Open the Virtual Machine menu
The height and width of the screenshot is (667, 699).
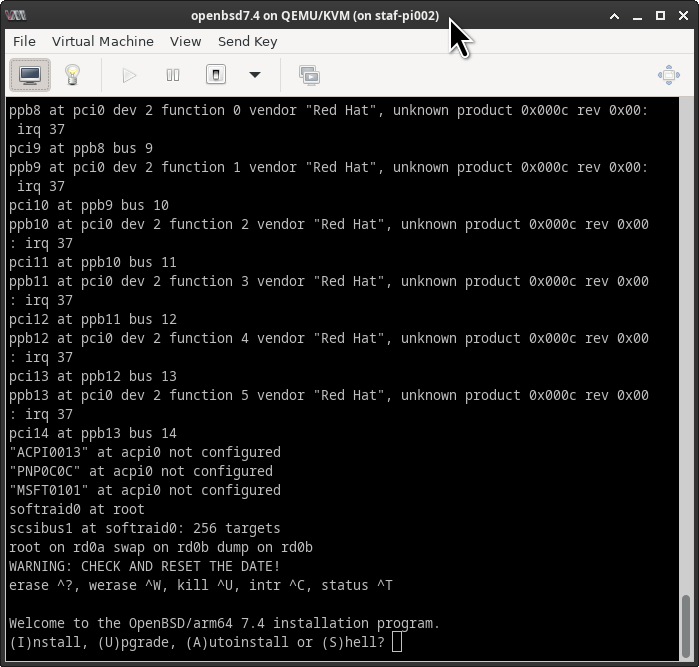tap(103, 41)
